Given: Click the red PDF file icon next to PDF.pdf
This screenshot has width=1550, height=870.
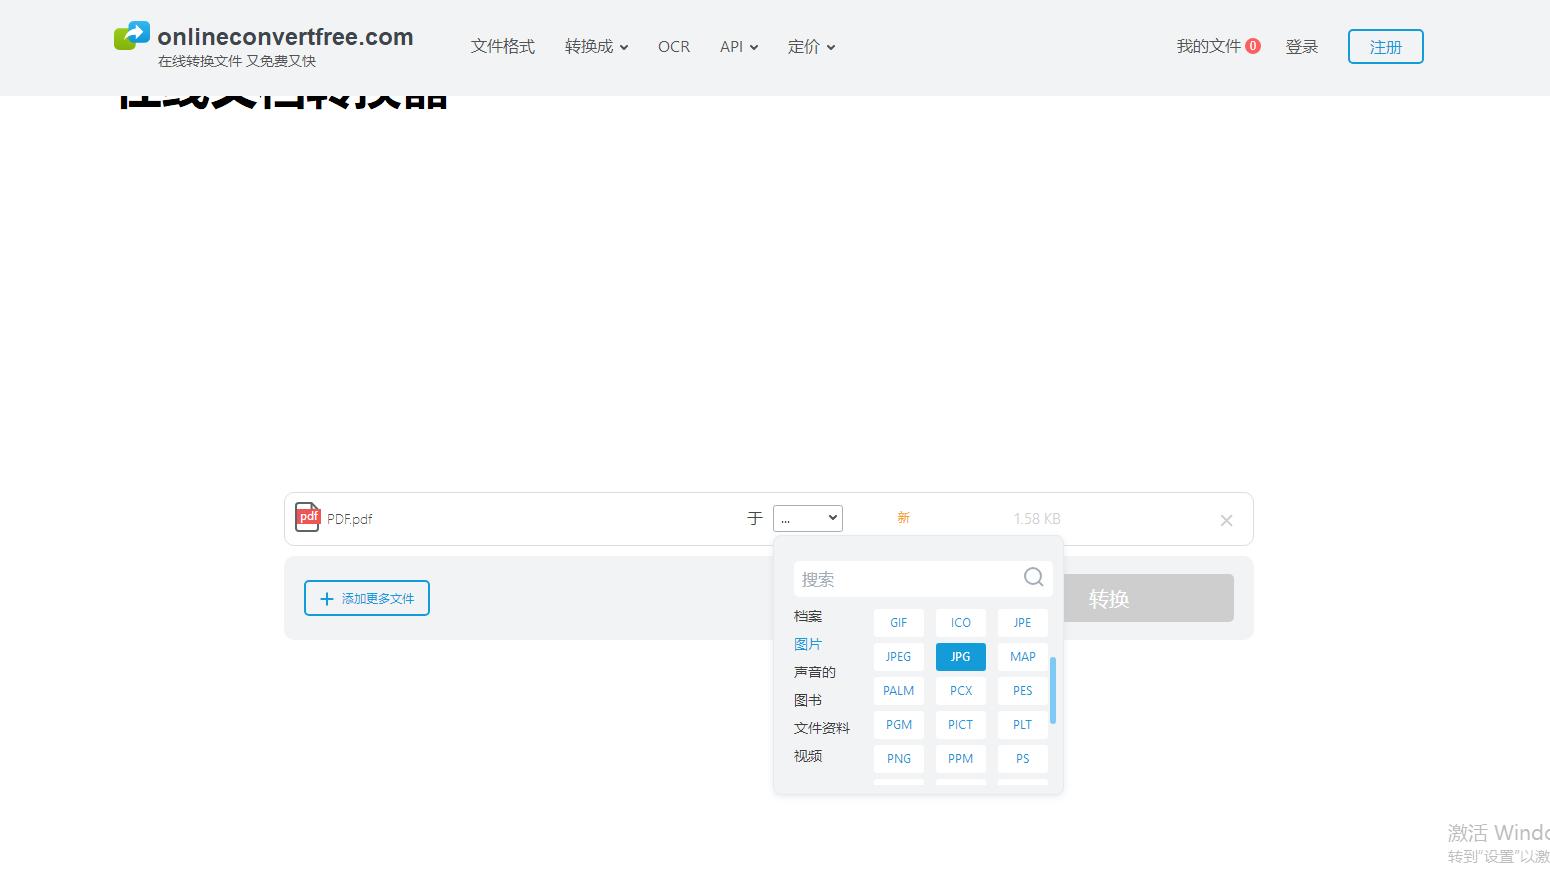Looking at the screenshot, I should [x=307, y=517].
